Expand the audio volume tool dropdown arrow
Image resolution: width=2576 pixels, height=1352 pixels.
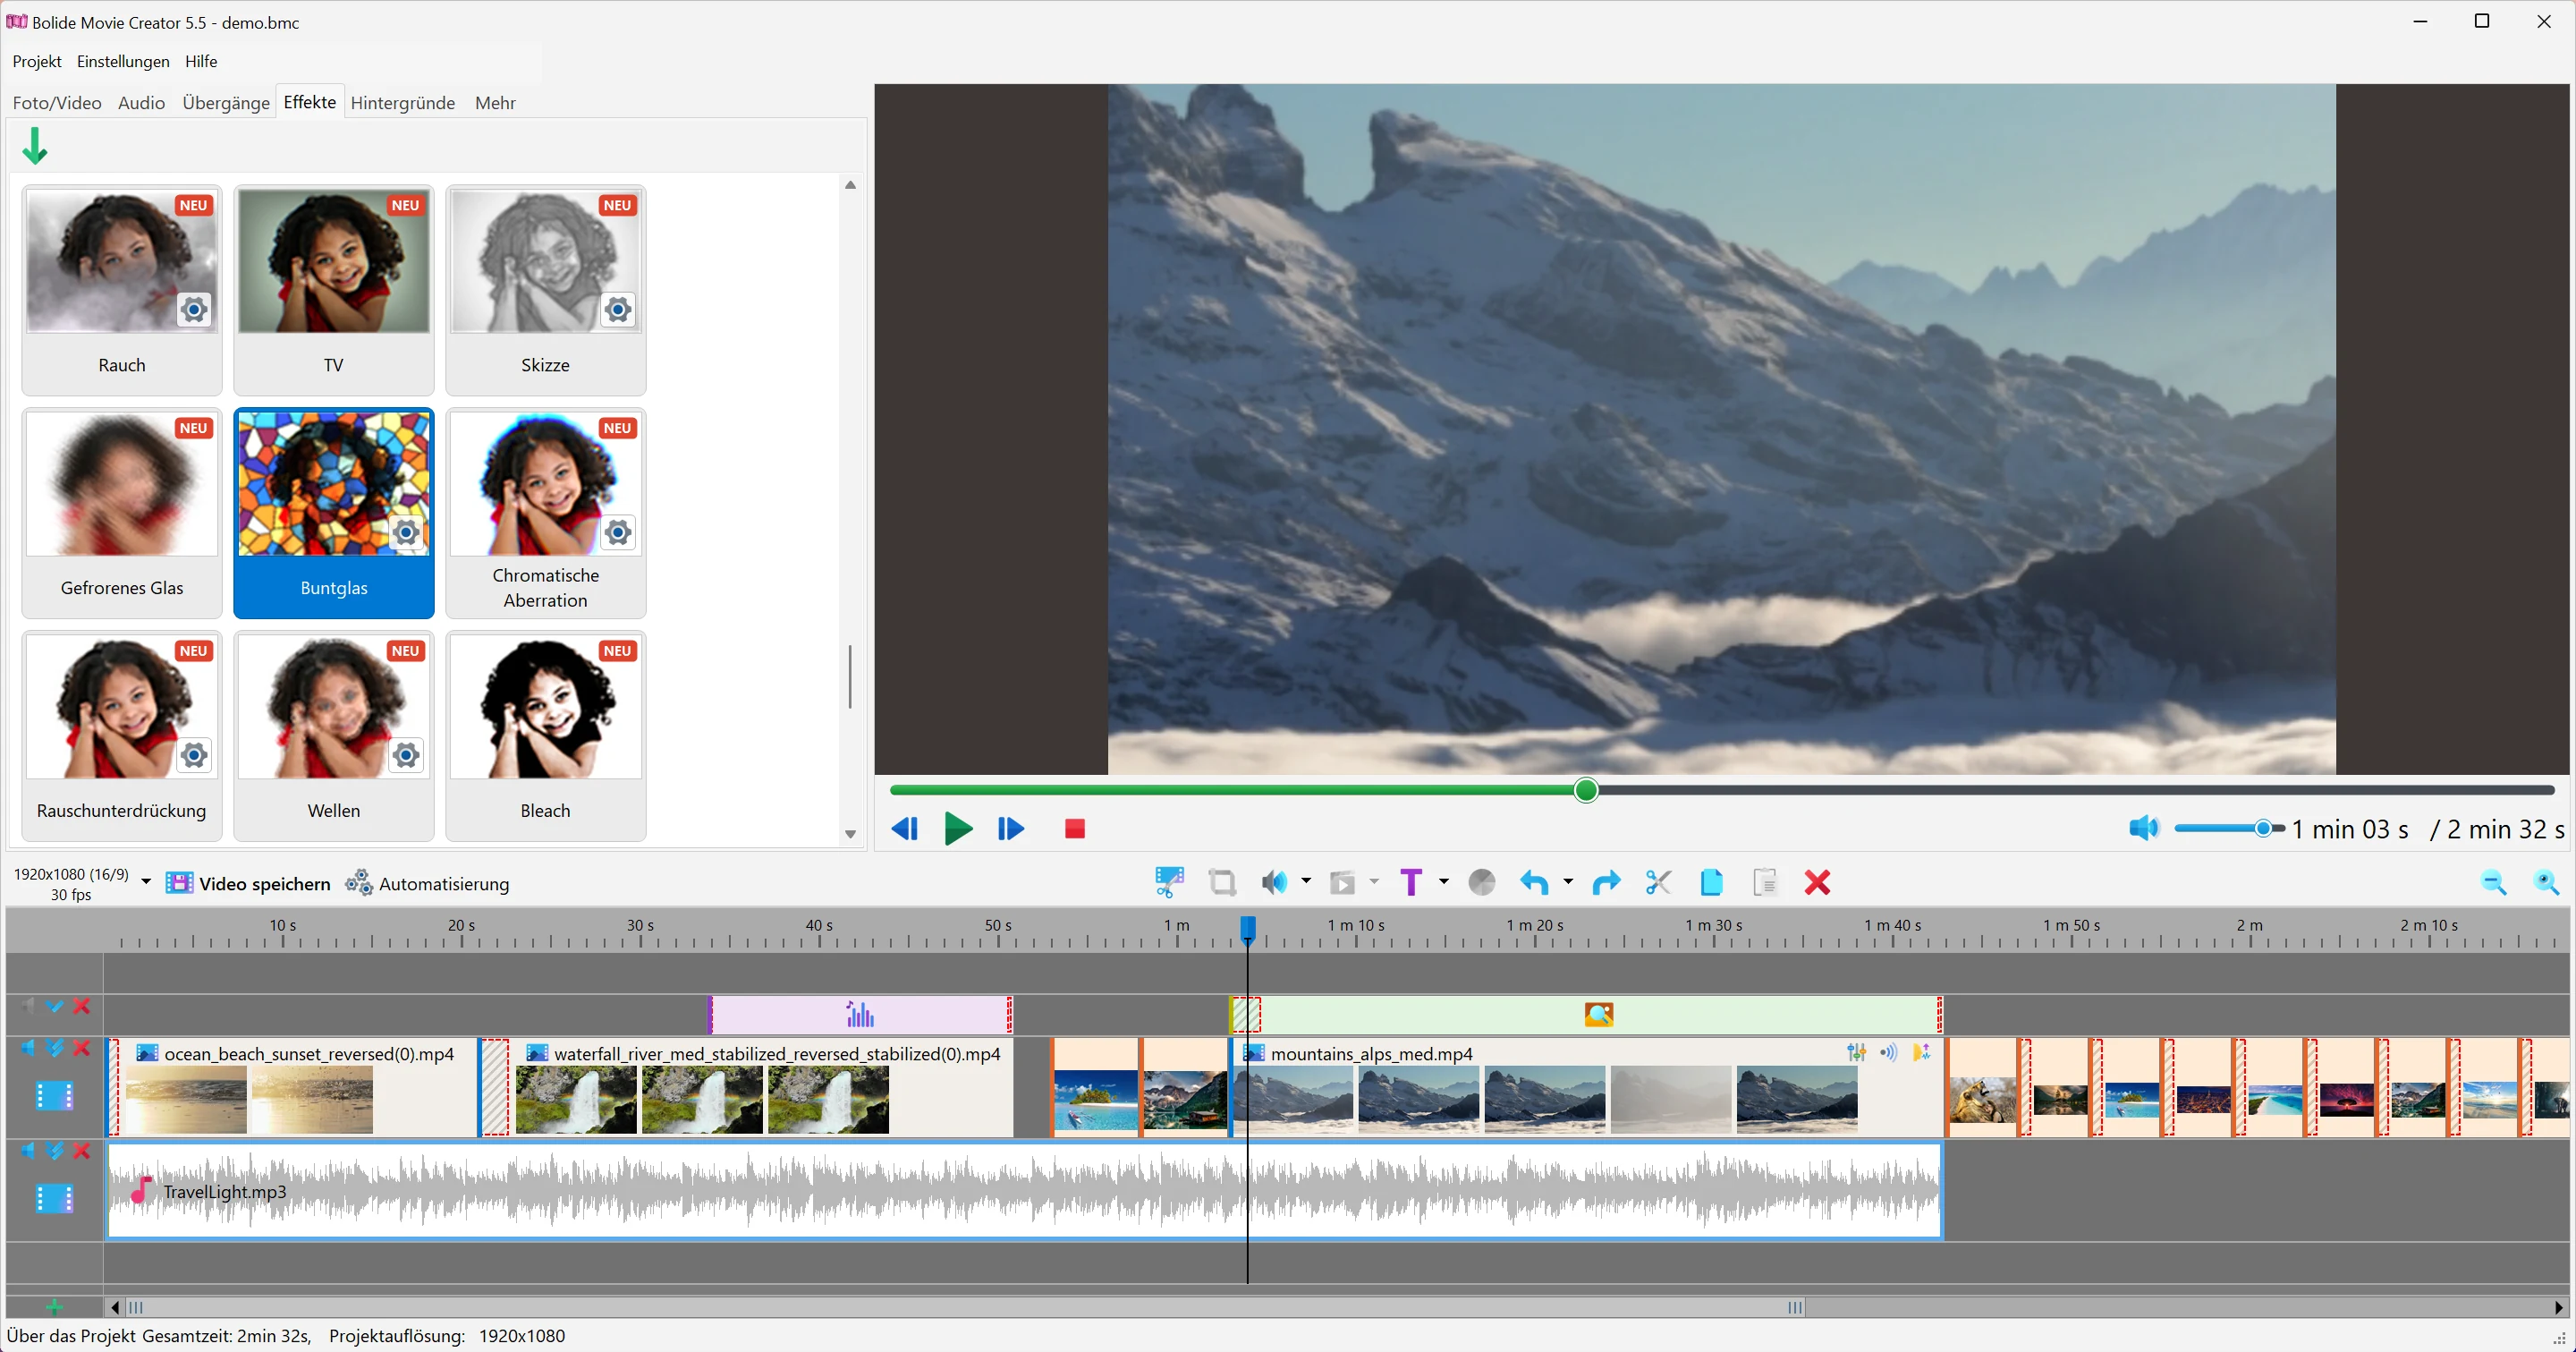[1306, 881]
